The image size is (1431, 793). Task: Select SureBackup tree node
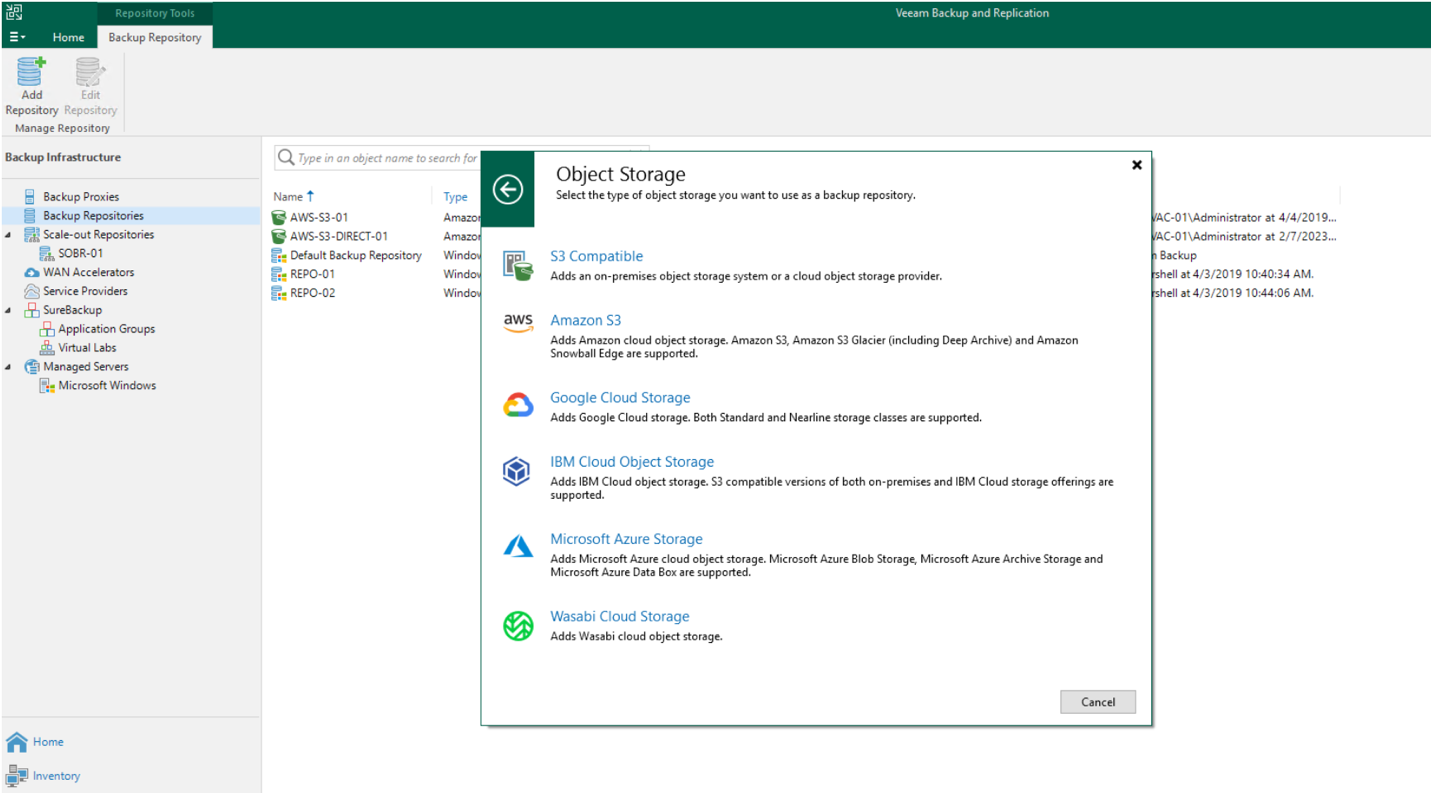72,310
